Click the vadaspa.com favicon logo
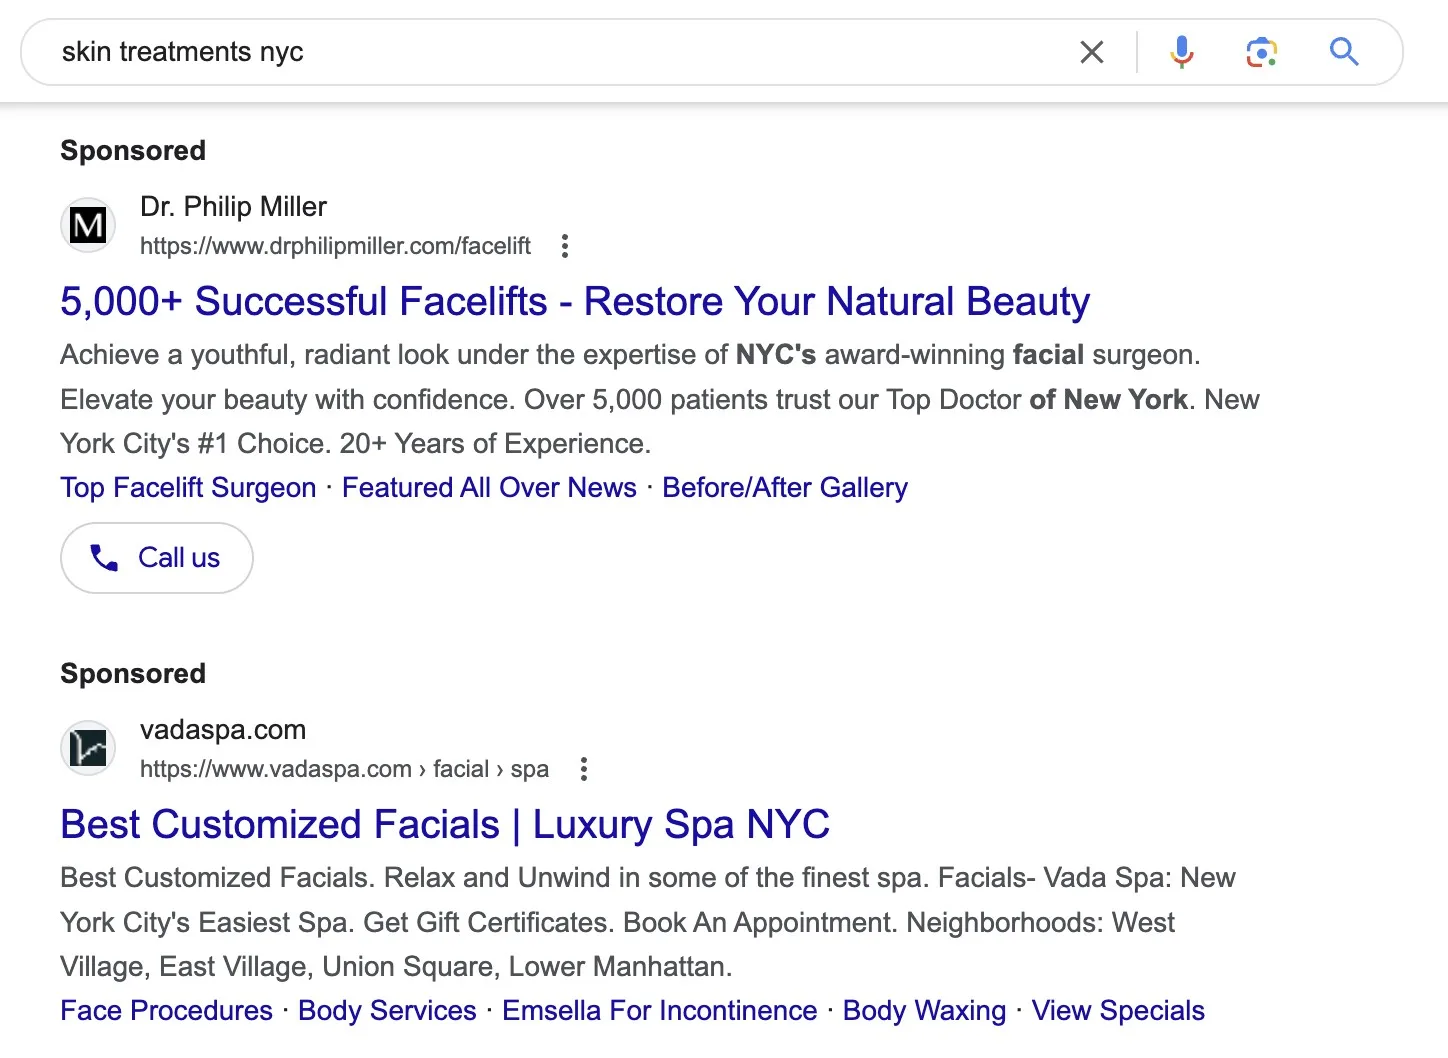The image size is (1448, 1058). click(88, 748)
